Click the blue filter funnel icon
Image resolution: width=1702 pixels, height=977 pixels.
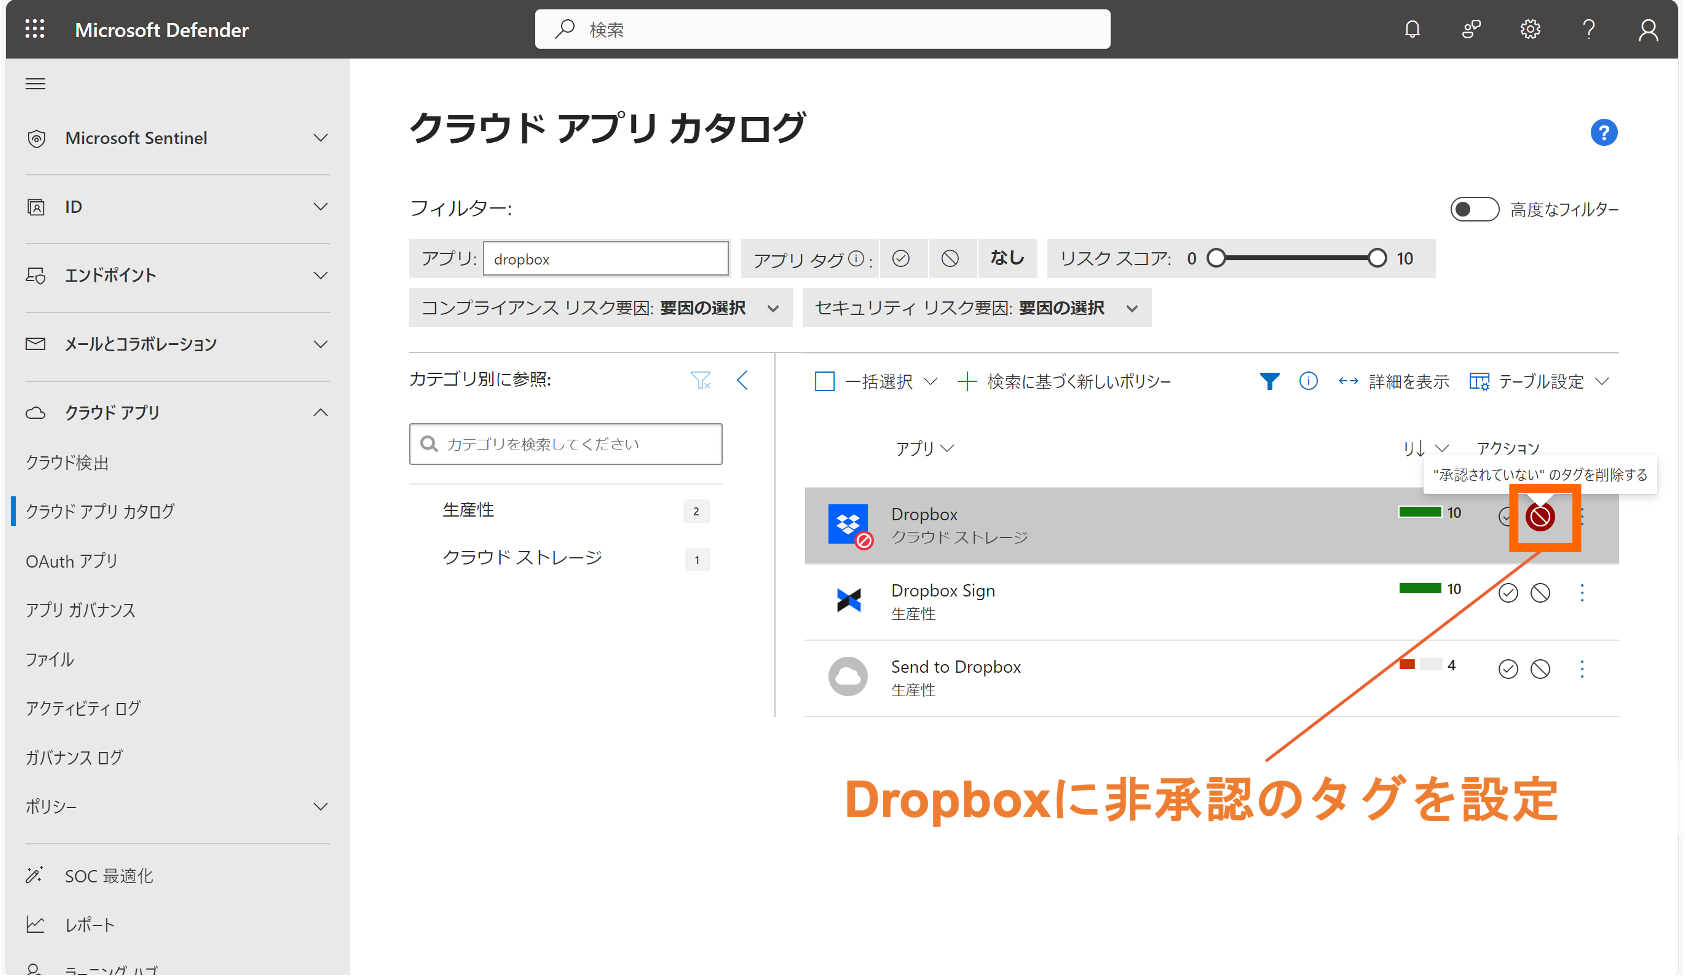1269,381
